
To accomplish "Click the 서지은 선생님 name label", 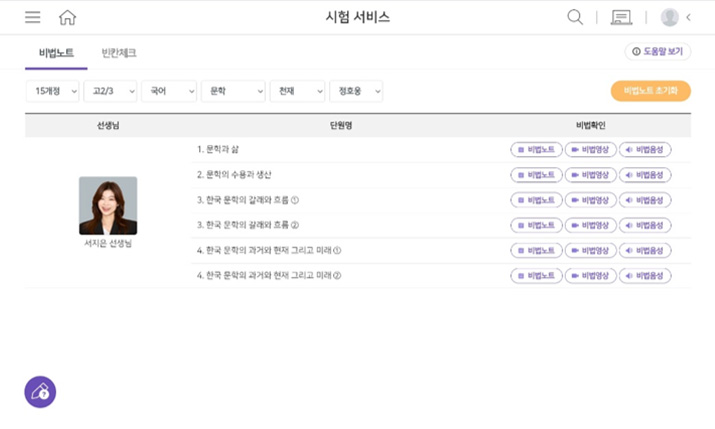I will pos(108,243).
